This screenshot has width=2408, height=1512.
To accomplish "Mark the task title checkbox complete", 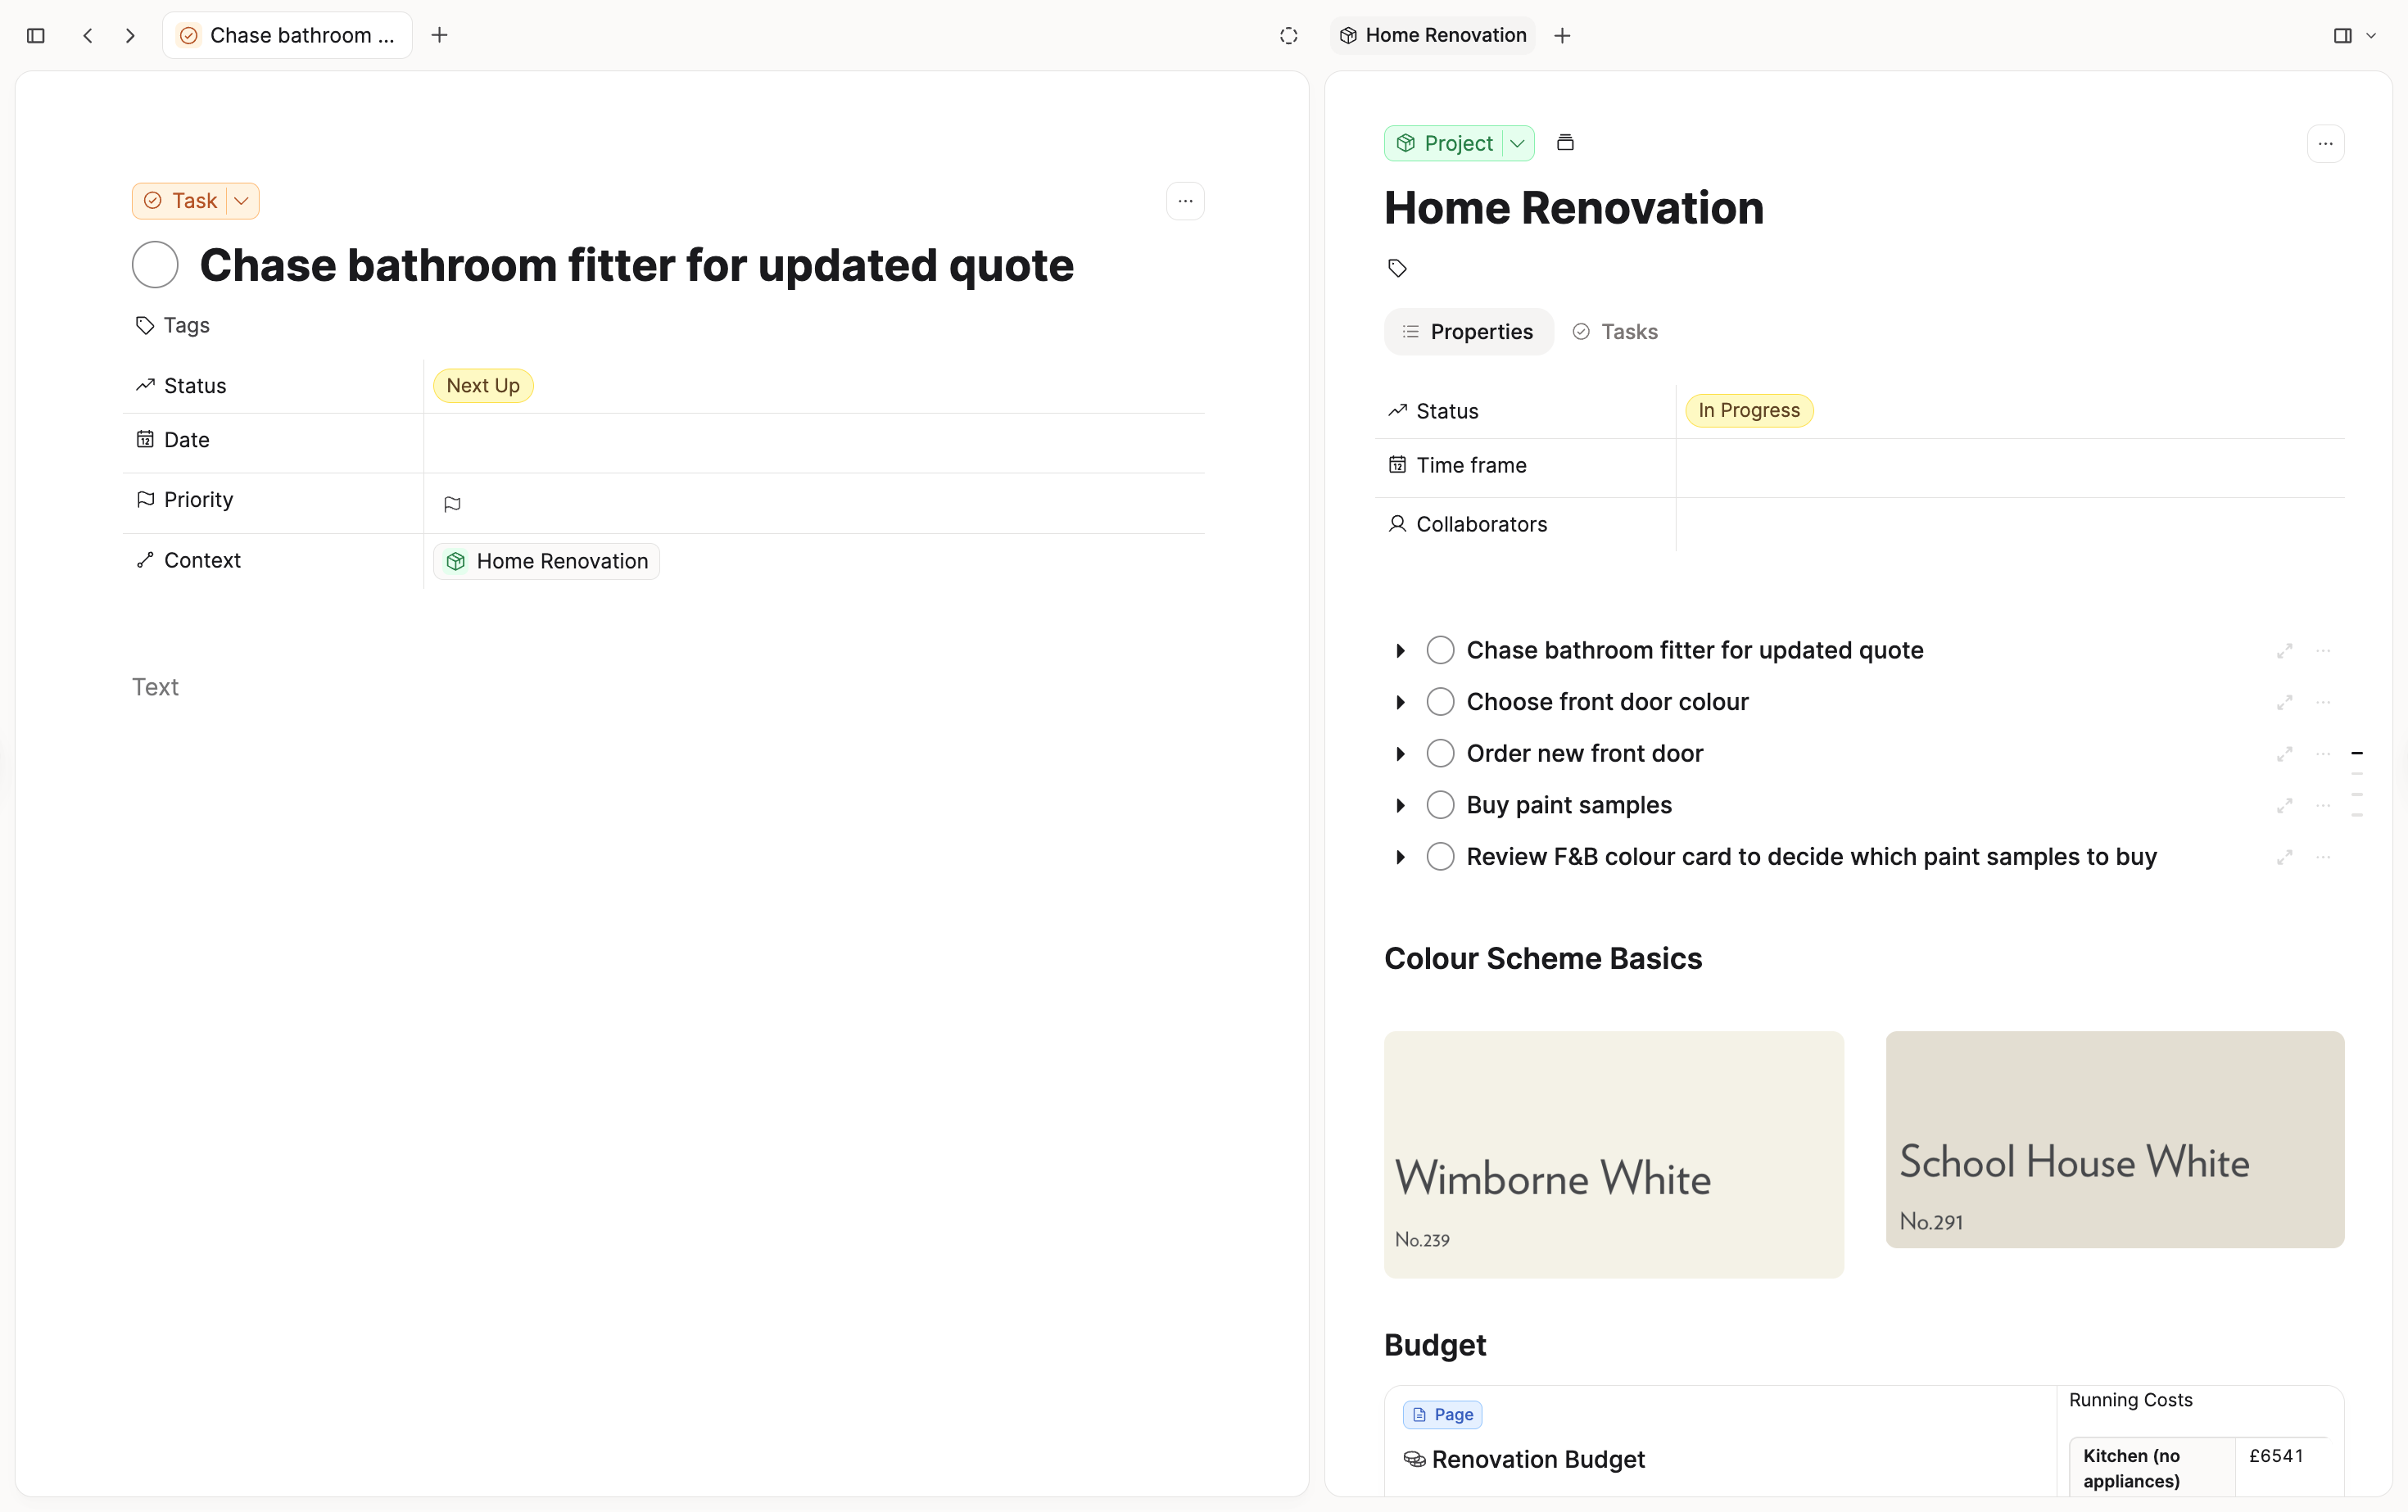I will coord(155,265).
